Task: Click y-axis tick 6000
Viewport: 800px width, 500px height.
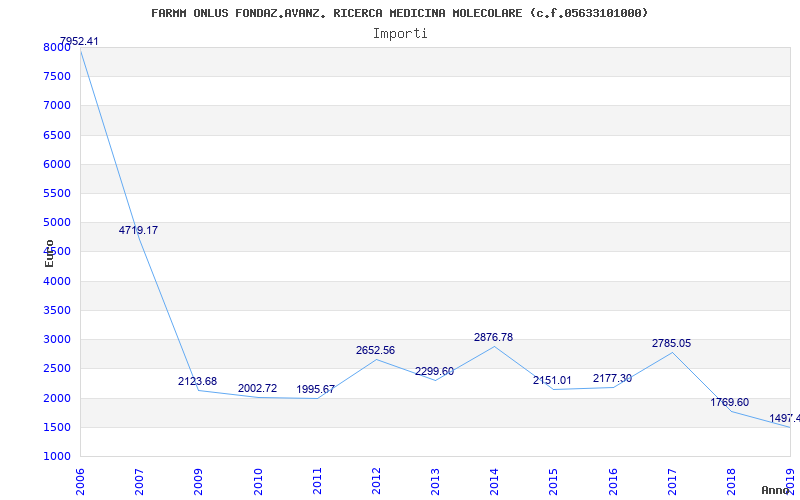Action: pyautogui.click(x=57, y=164)
